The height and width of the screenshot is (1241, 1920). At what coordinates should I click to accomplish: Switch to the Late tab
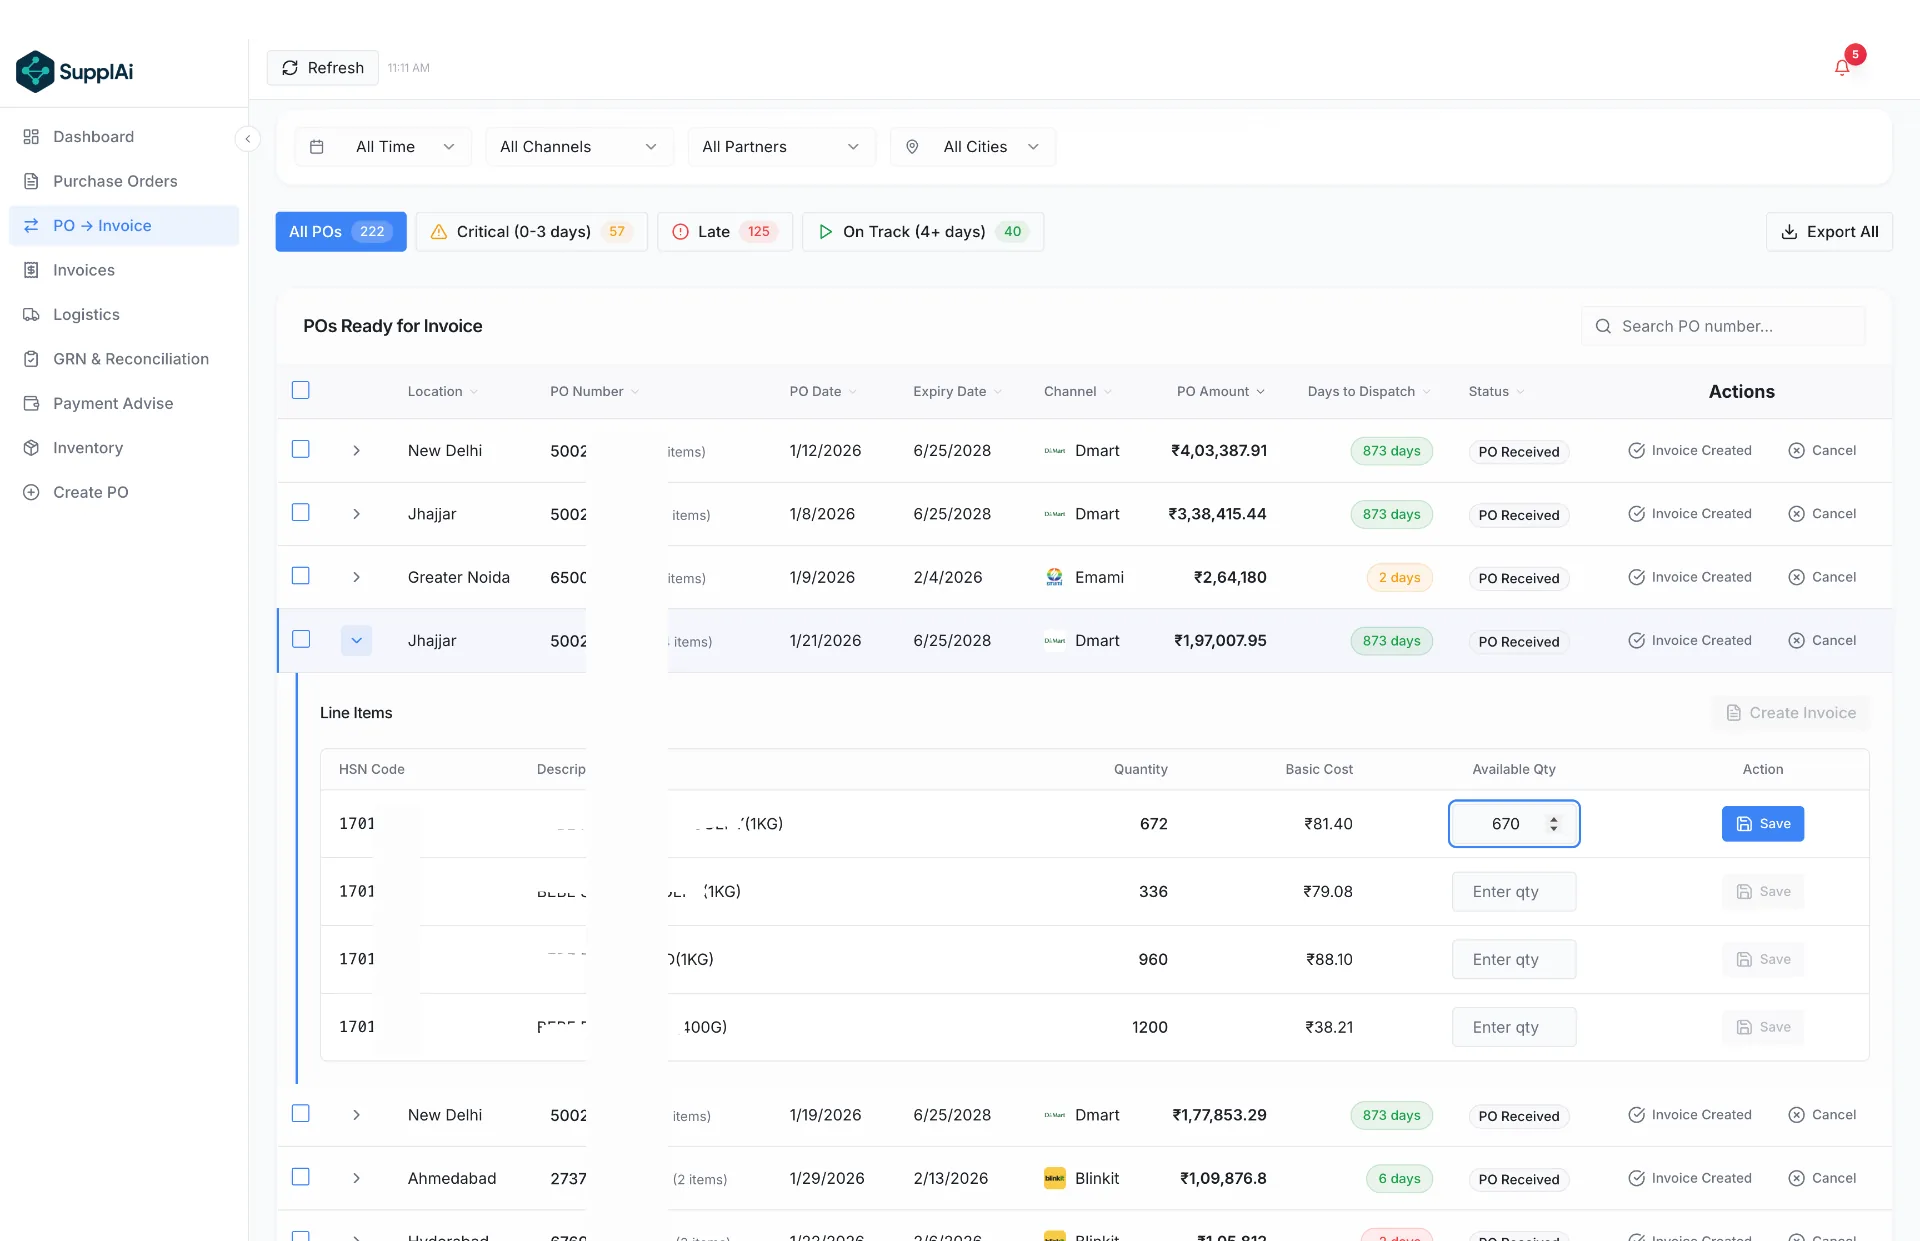pyautogui.click(x=725, y=232)
